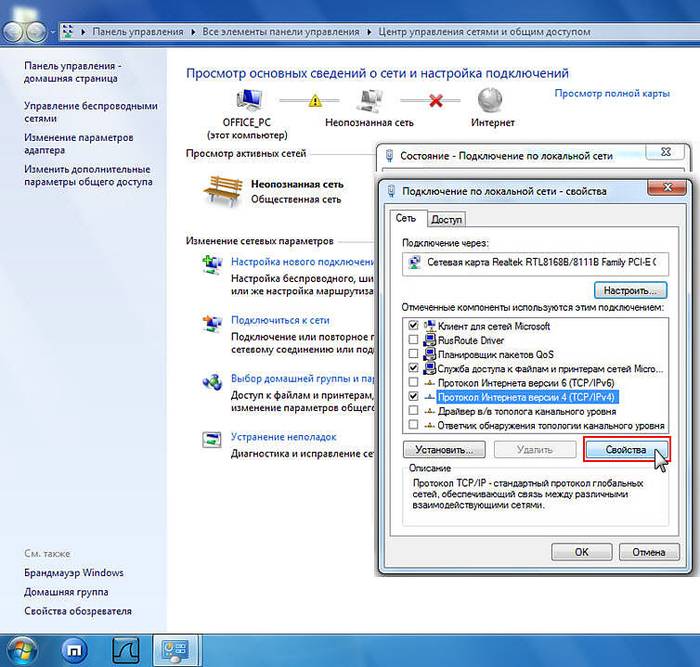Click the properties dialog title bar icon
The height and width of the screenshot is (667, 700).
391,191
